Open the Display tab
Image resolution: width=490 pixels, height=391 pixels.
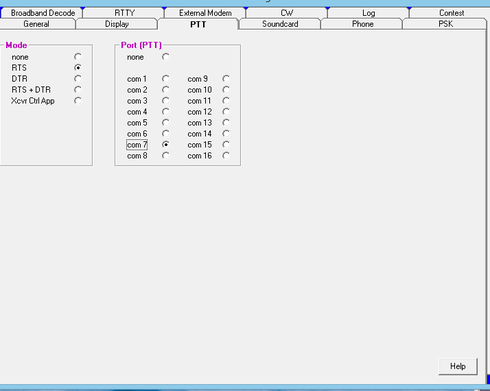coord(117,24)
